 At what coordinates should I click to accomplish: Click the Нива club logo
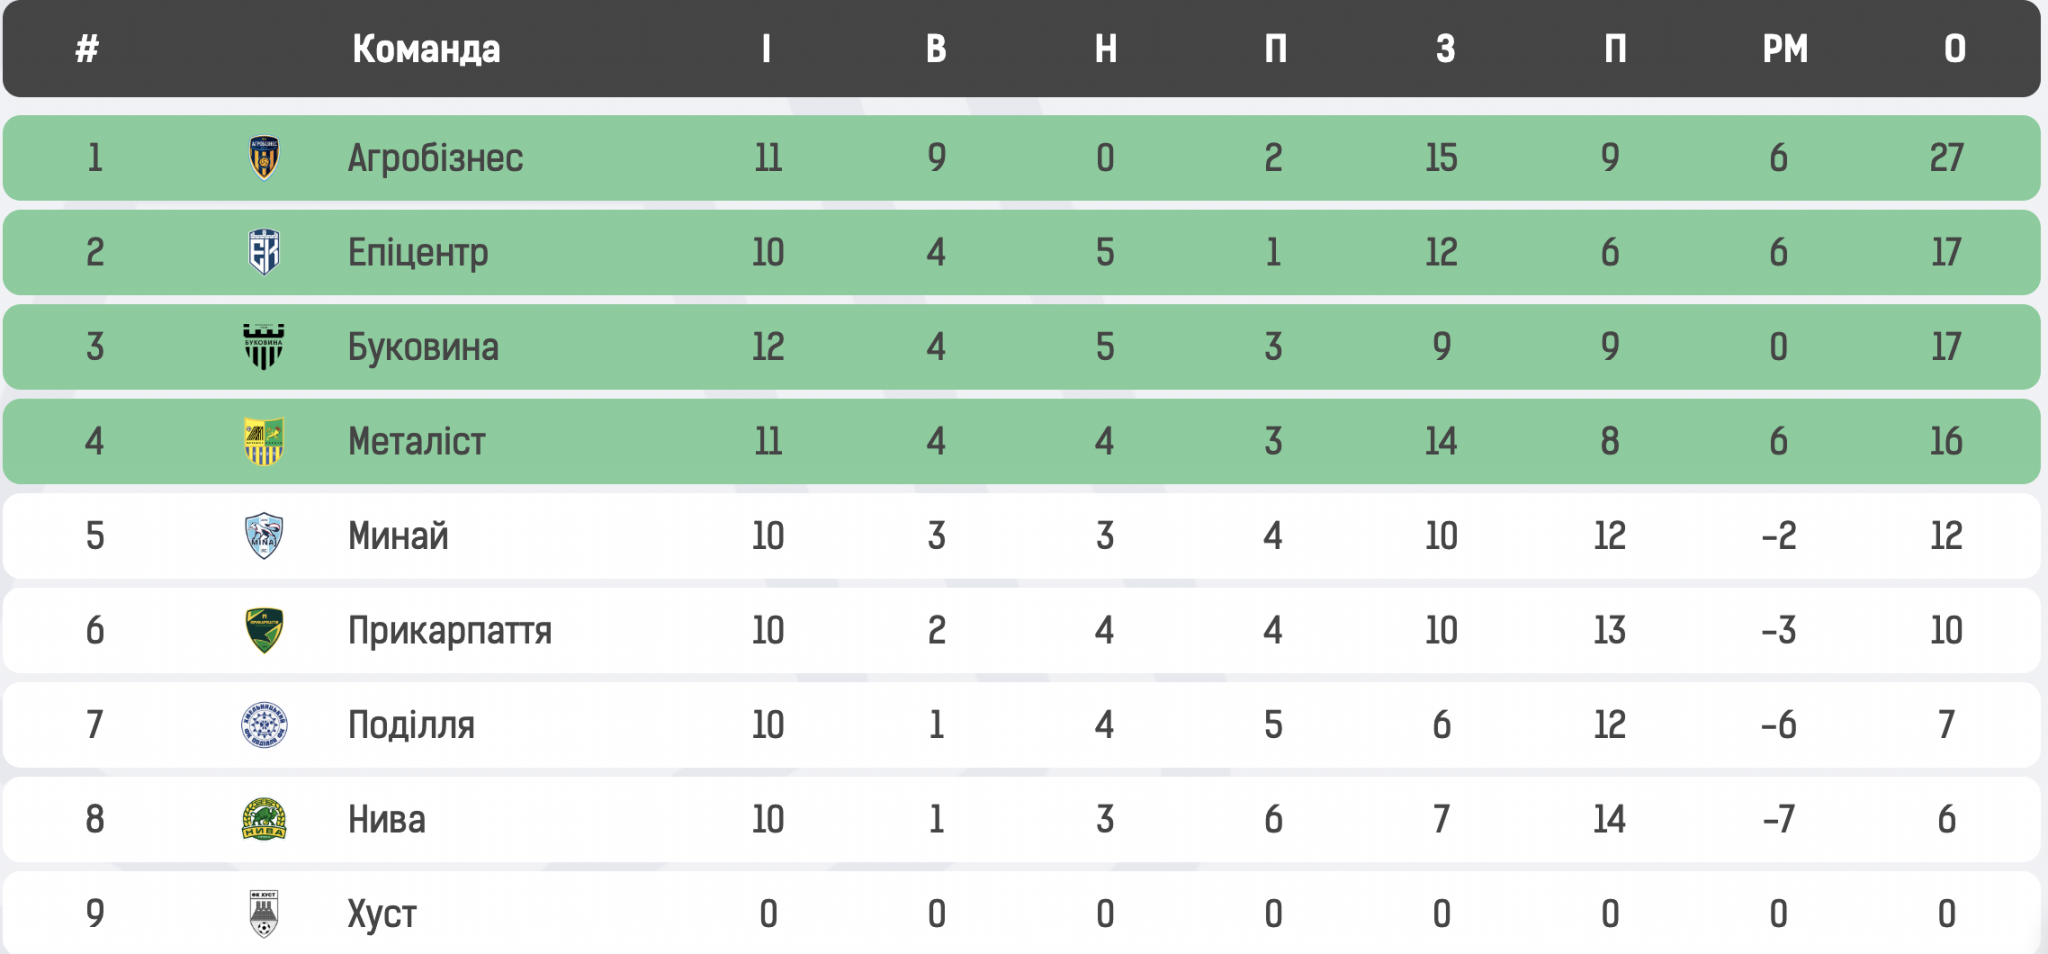[264, 819]
